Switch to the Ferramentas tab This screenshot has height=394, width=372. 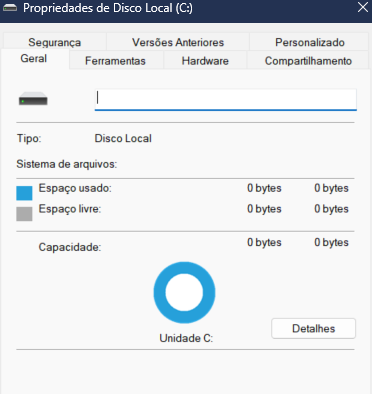pos(115,61)
